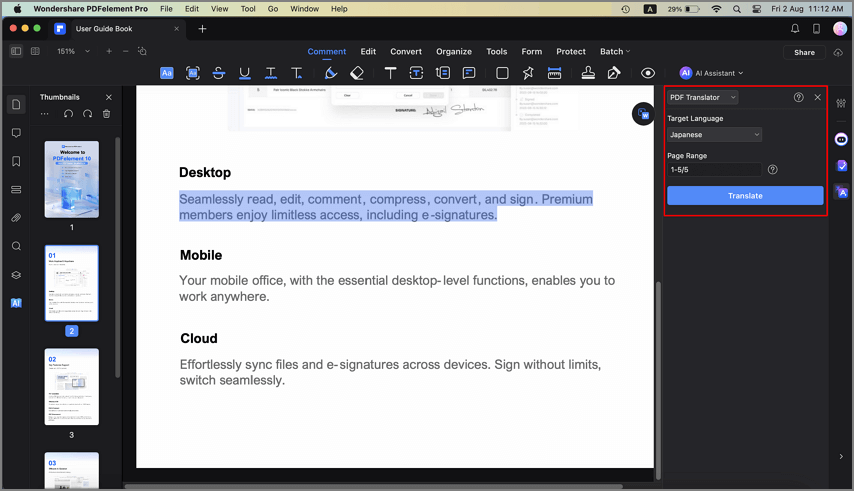Select page 3 thumbnail
This screenshot has width=854, height=491.
(x=72, y=386)
